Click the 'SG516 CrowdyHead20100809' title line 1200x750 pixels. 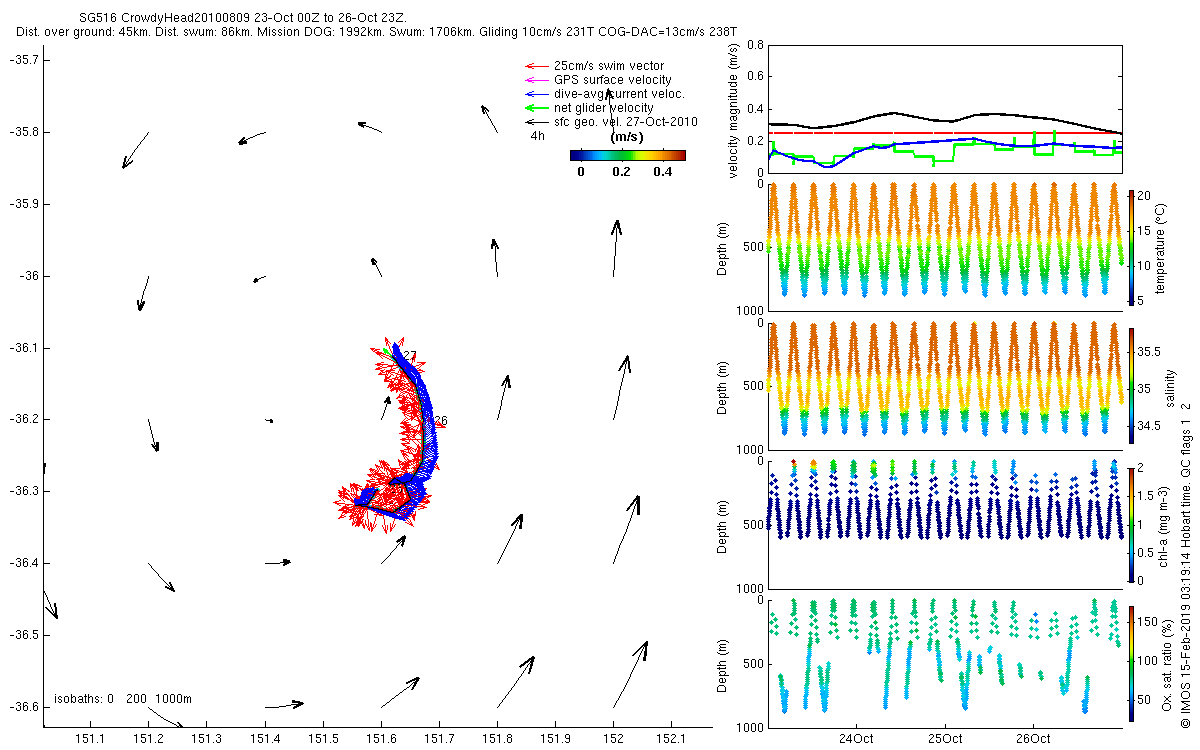pyautogui.click(x=243, y=19)
